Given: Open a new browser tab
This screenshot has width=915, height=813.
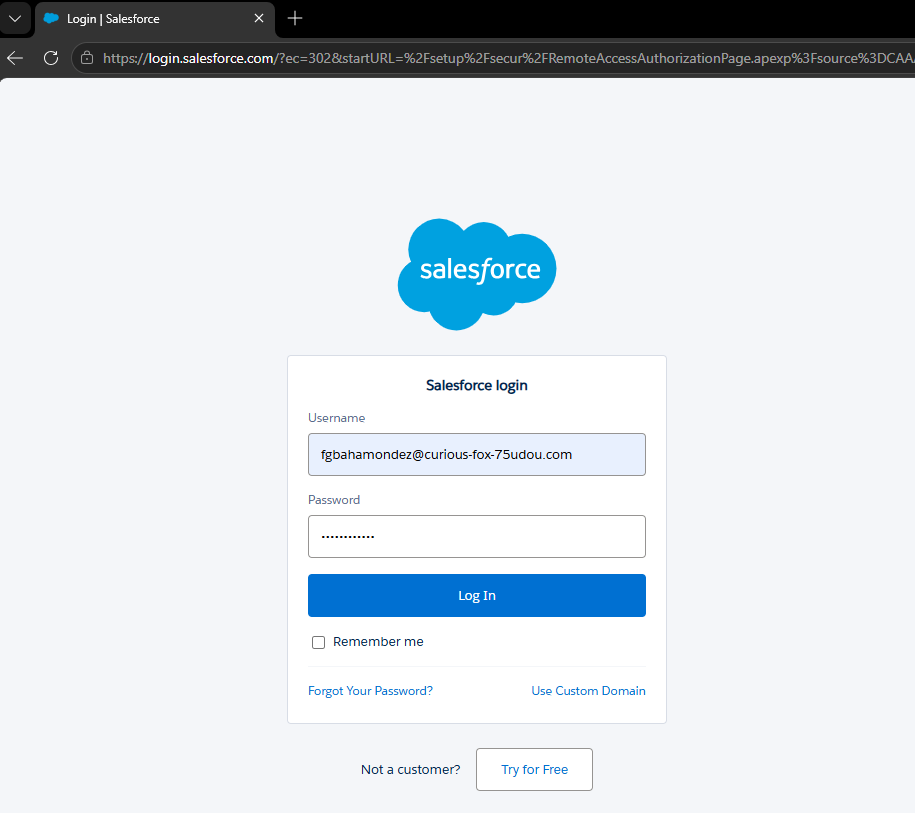Looking at the screenshot, I should 295,19.
